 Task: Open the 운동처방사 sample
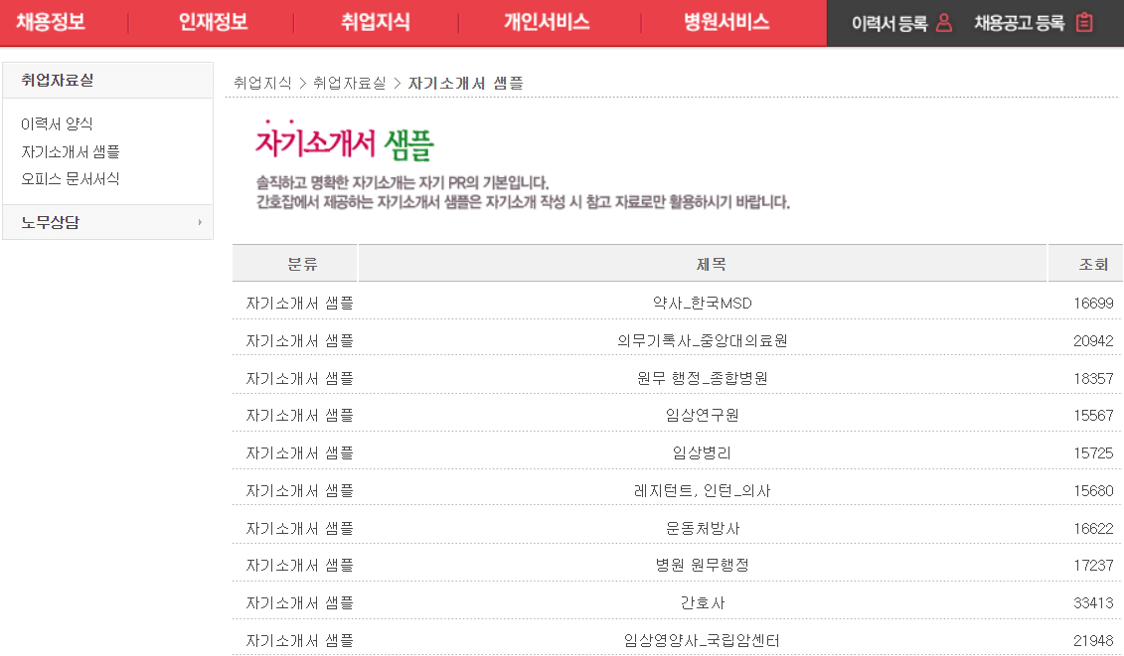point(702,528)
